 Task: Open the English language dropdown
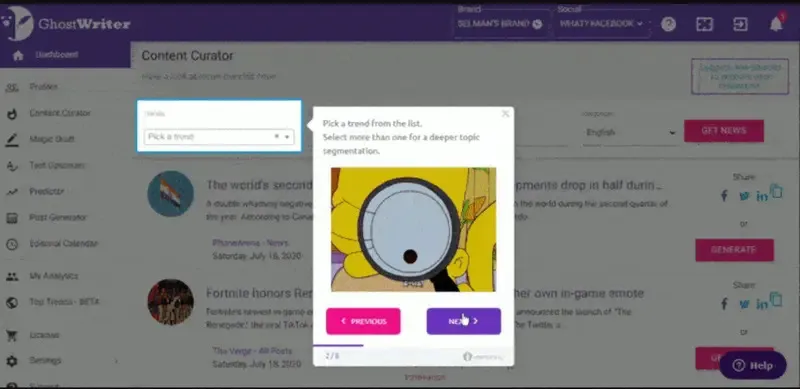point(631,133)
